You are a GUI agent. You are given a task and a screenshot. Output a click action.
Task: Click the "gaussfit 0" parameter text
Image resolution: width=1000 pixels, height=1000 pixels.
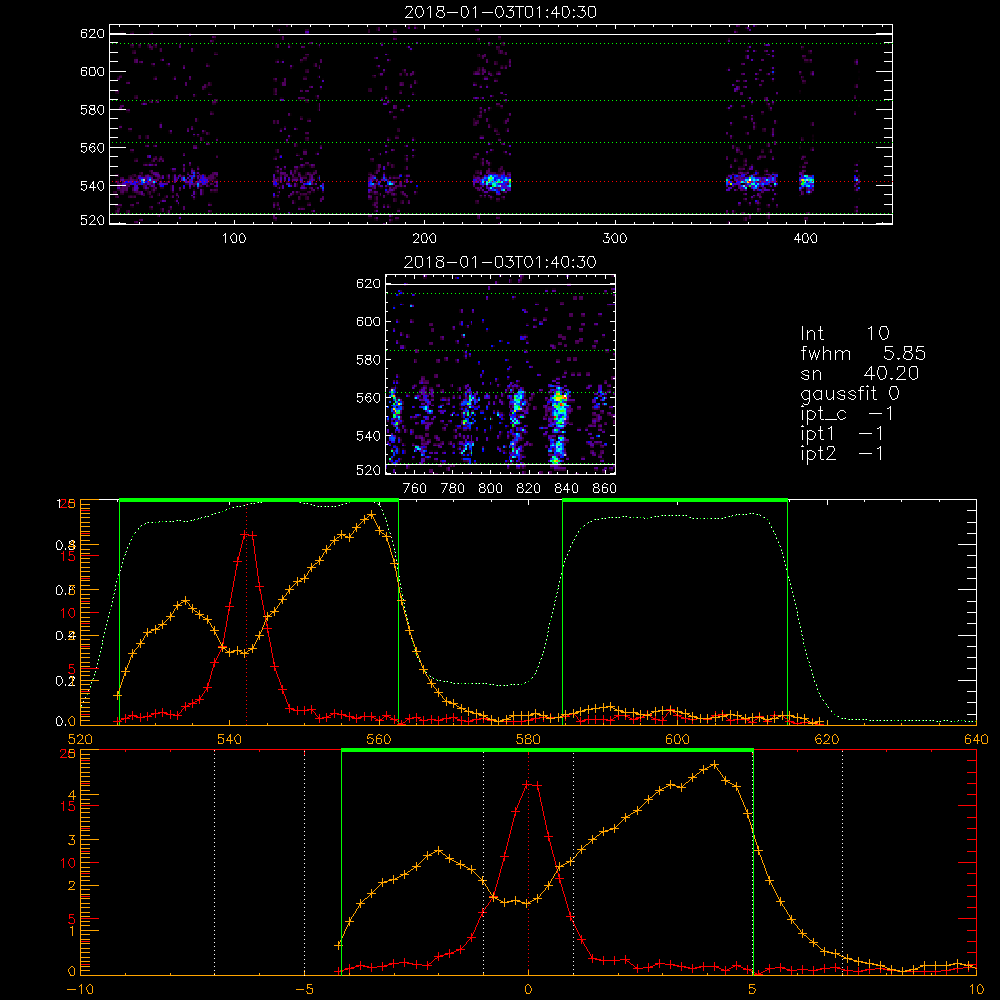(x=849, y=393)
